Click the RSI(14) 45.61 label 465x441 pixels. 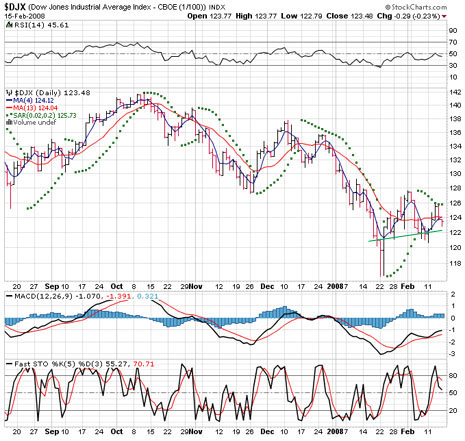[41, 25]
